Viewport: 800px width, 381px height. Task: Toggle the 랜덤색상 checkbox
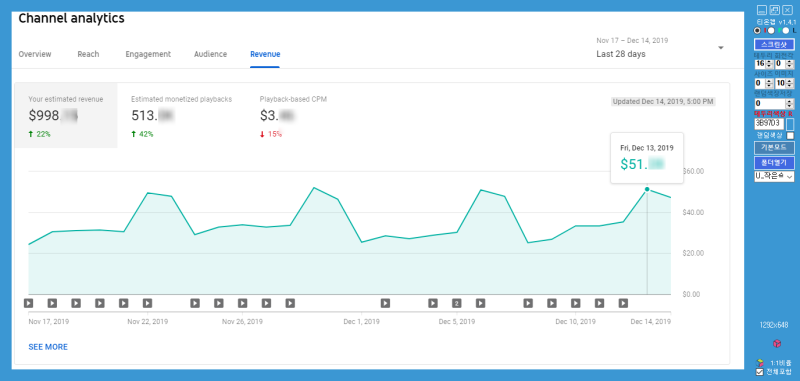click(x=790, y=136)
